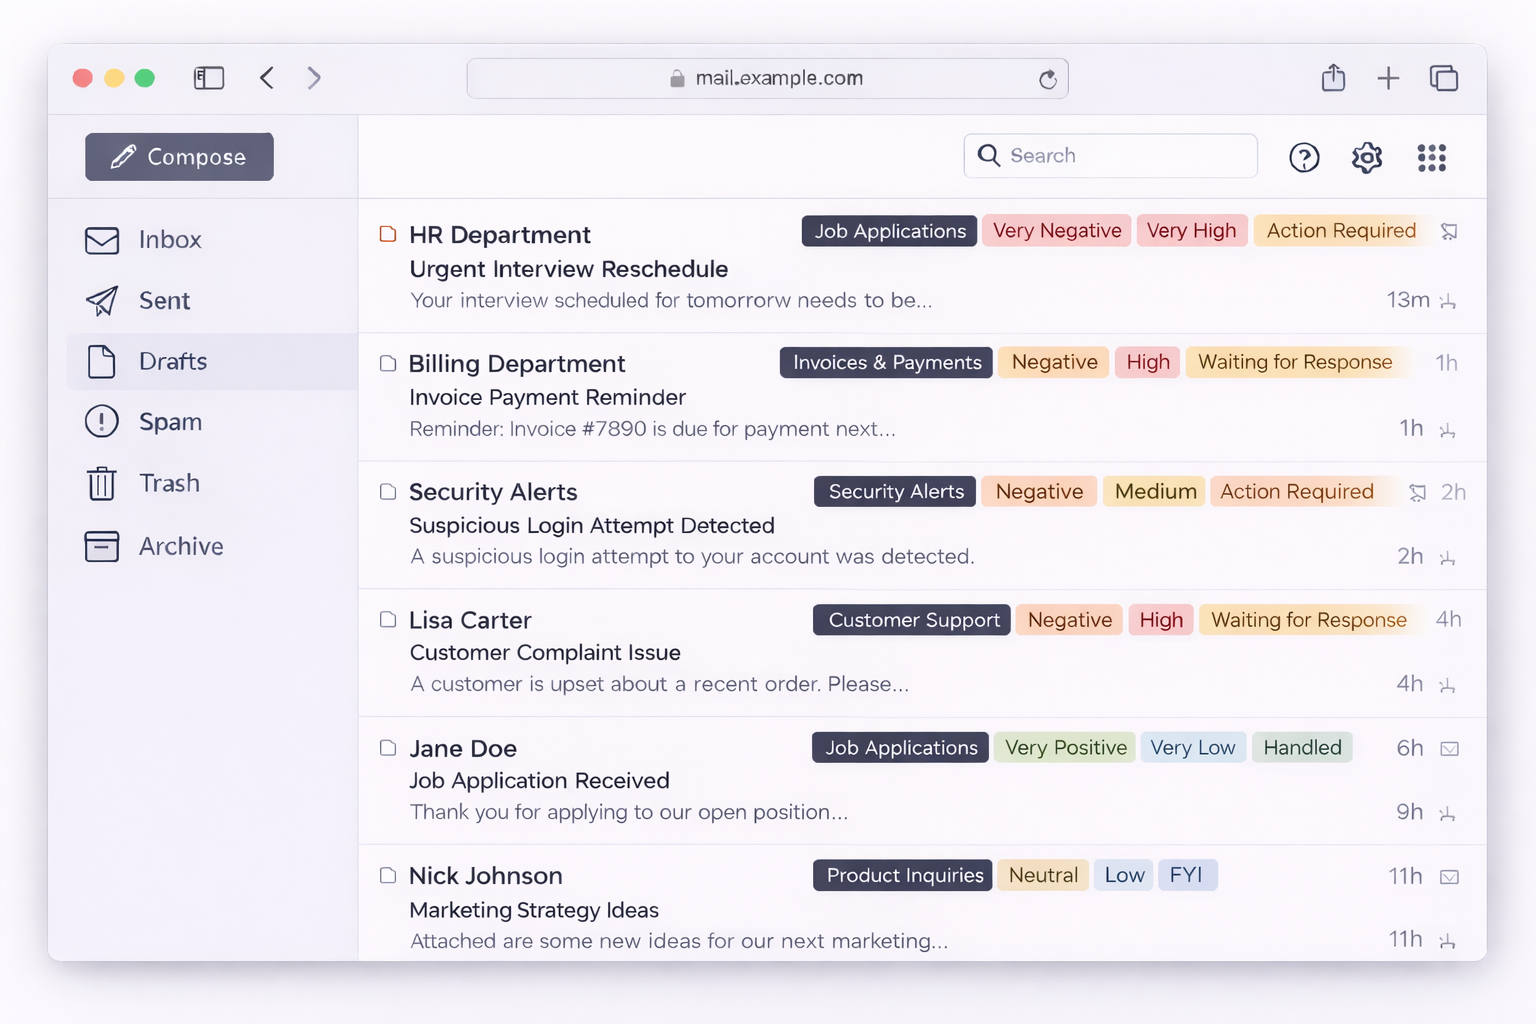The width and height of the screenshot is (1536, 1024).
Task: Open the Customer Support category on Lisa Carter
Action: click(x=910, y=620)
